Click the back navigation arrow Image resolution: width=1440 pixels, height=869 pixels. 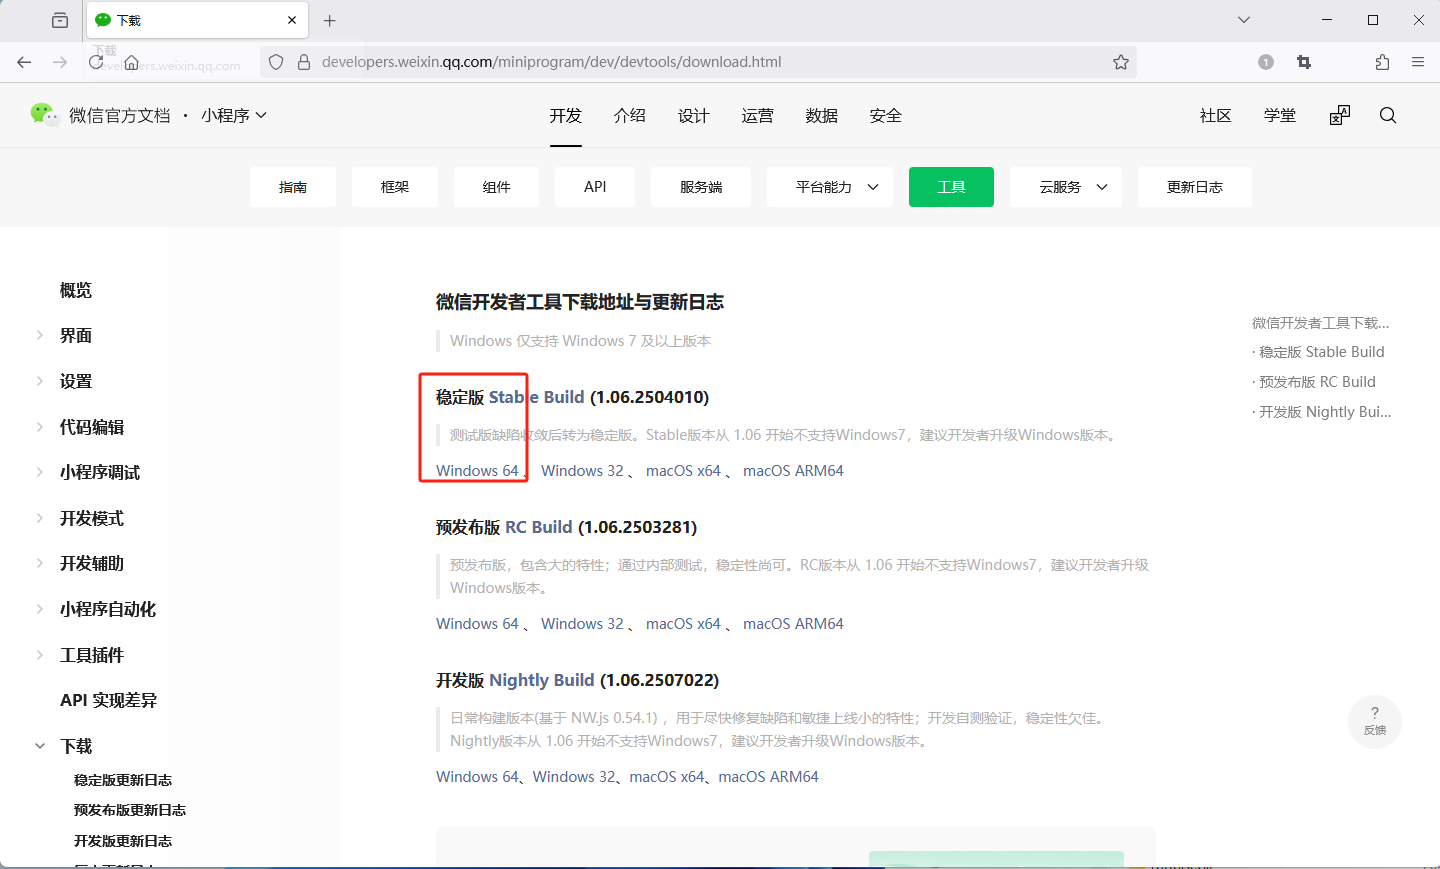24,61
